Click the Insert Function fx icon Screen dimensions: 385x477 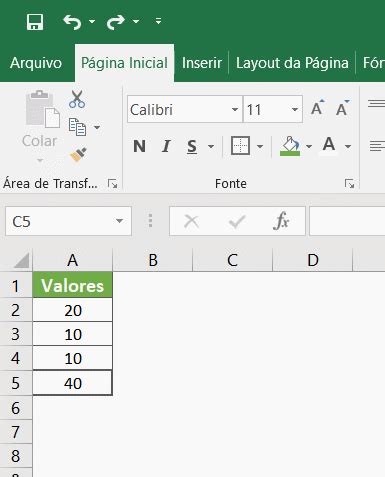(281, 221)
